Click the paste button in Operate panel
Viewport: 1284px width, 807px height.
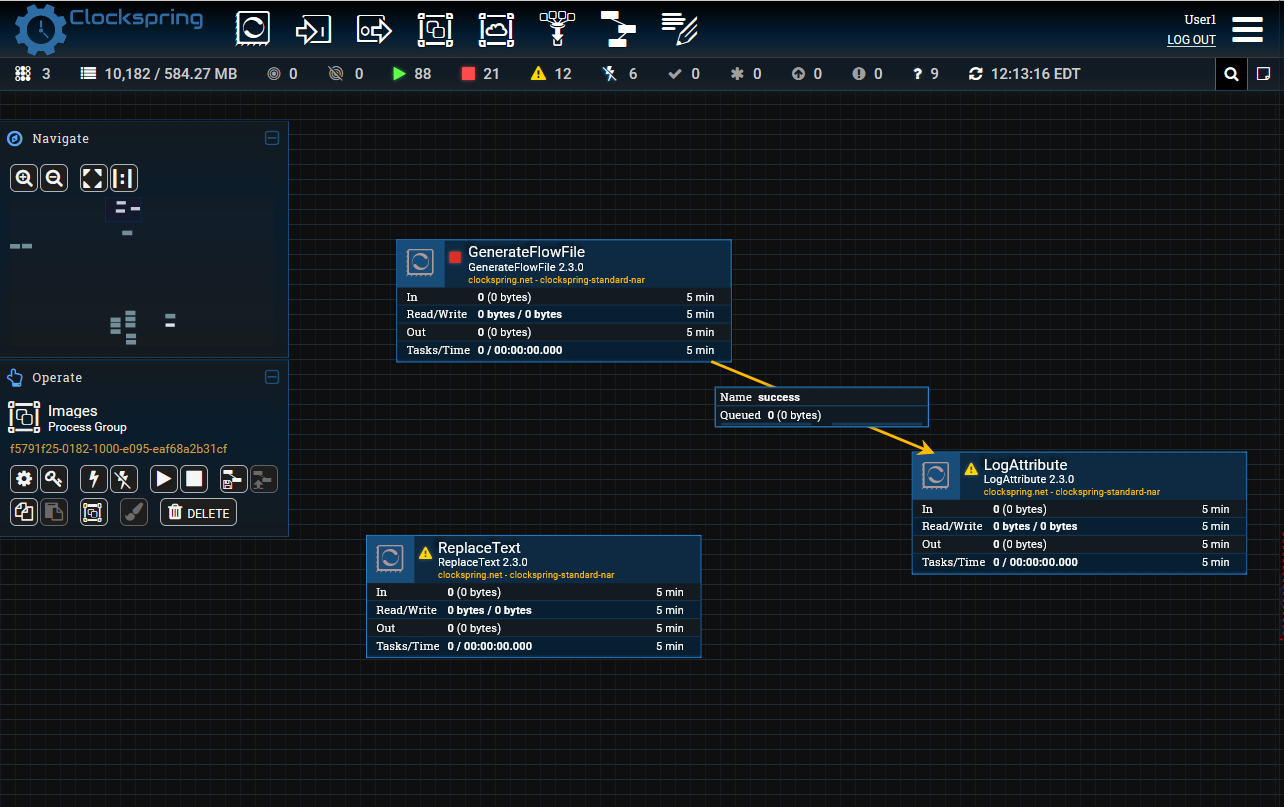tap(54, 512)
